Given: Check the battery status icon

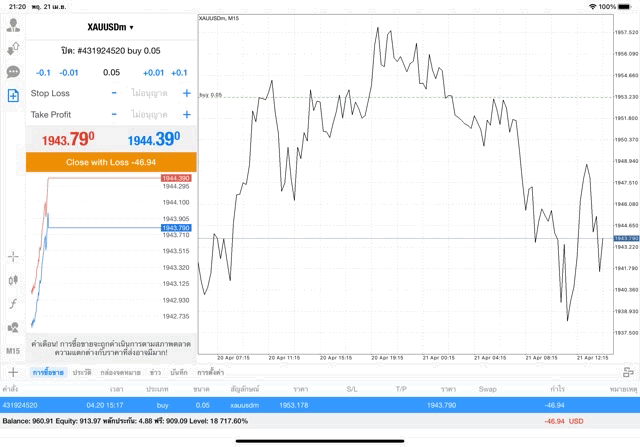Looking at the screenshot, I should (625, 7).
